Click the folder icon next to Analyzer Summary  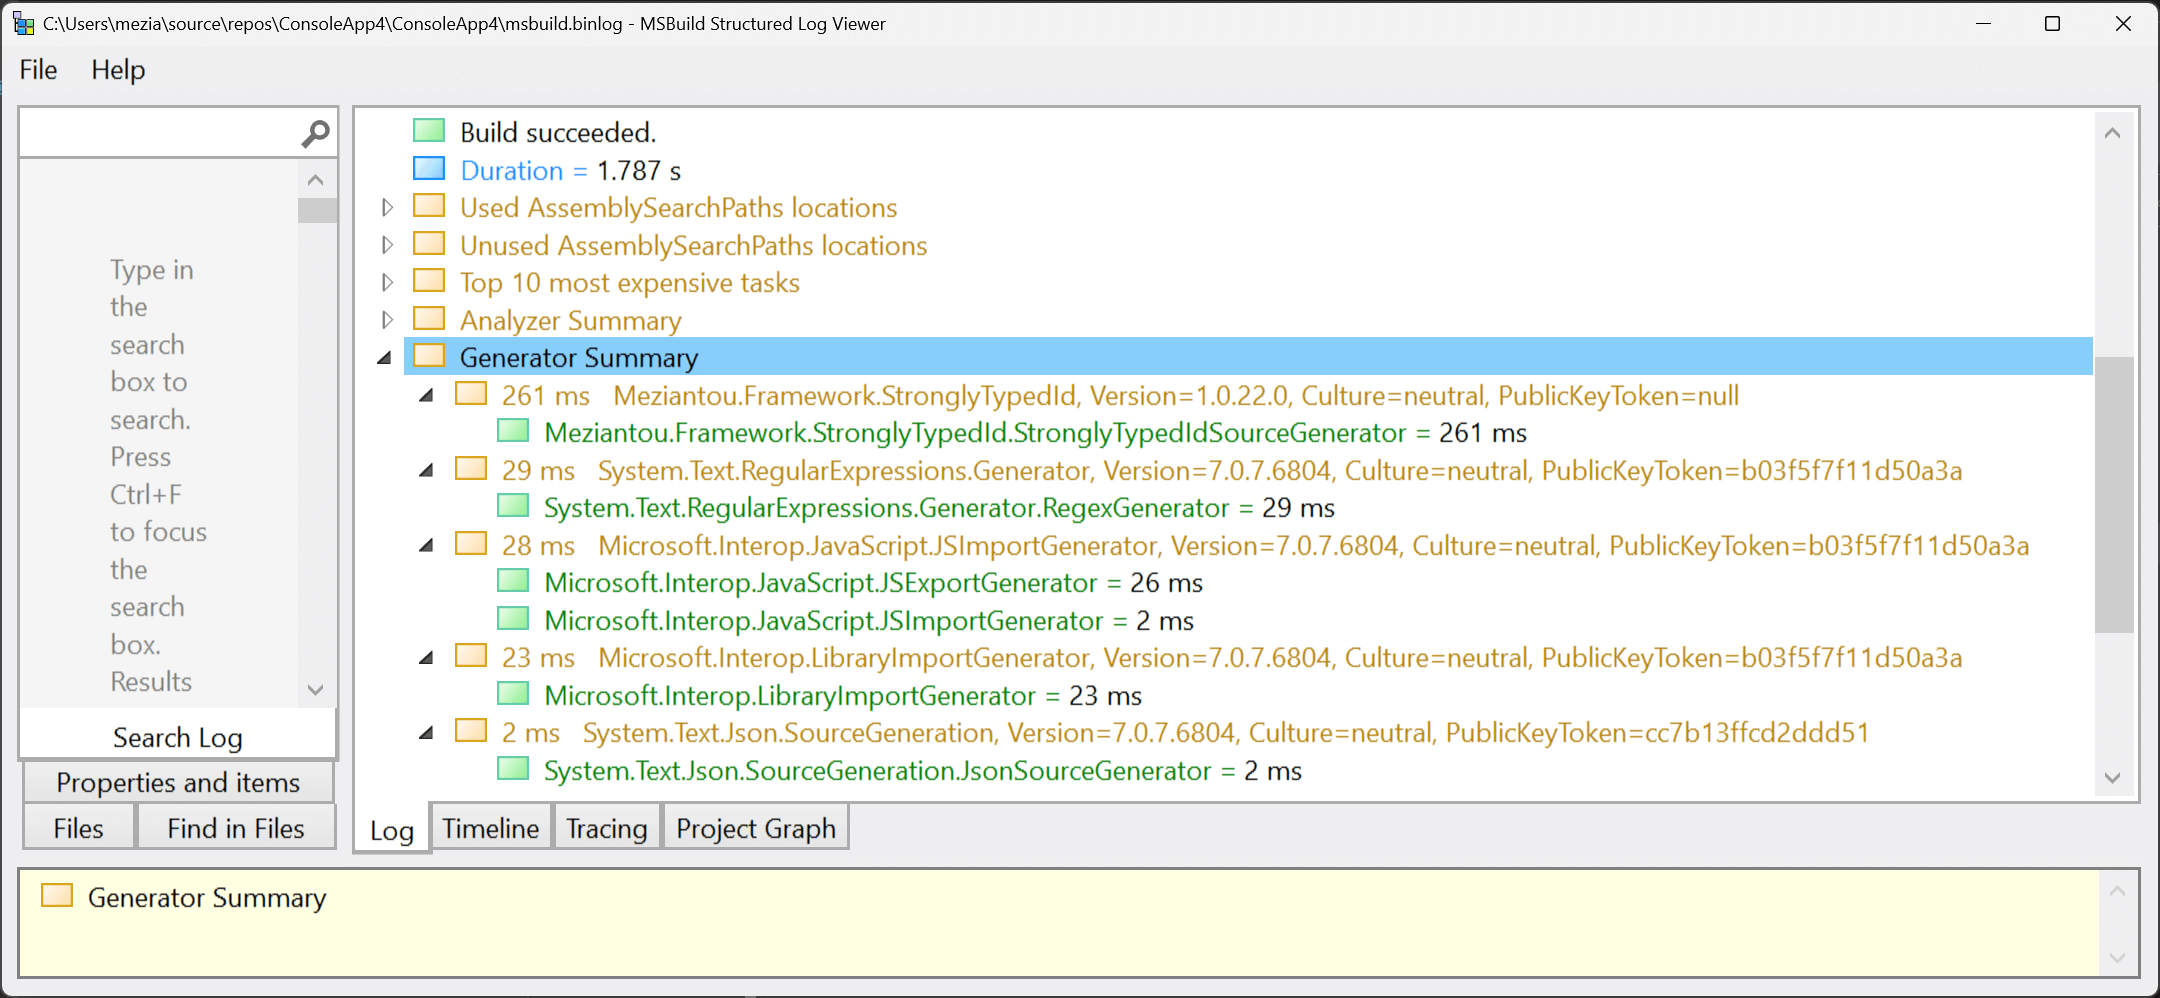point(429,319)
